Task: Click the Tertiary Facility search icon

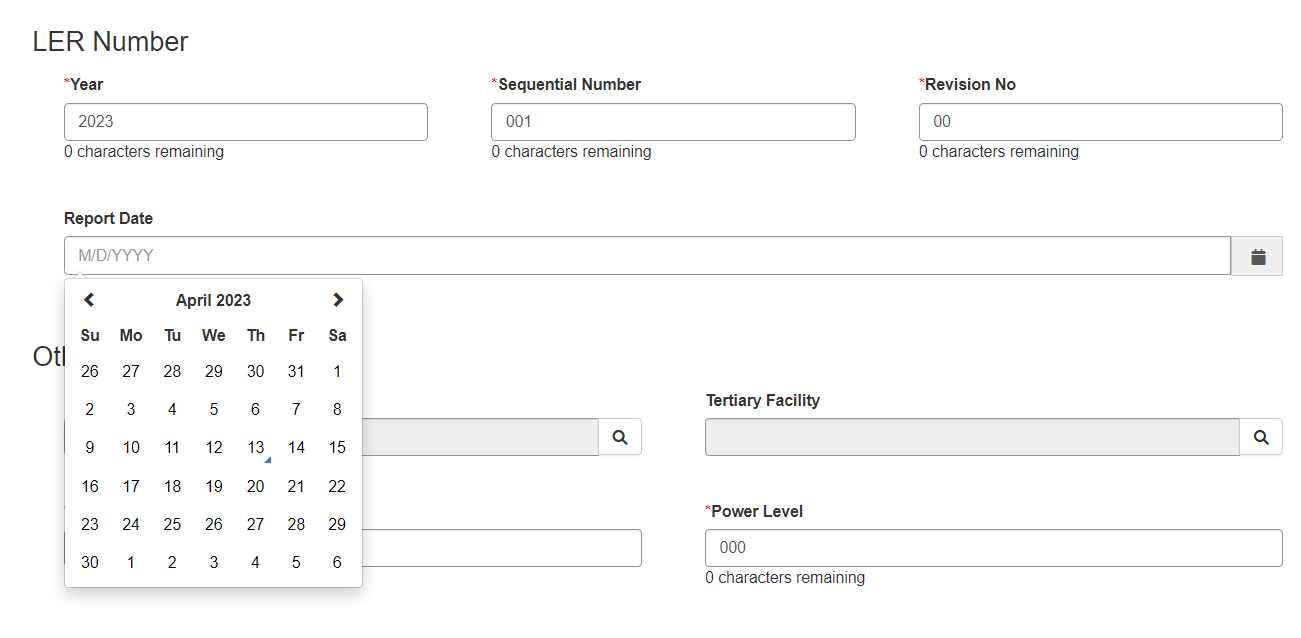Action: [1261, 437]
